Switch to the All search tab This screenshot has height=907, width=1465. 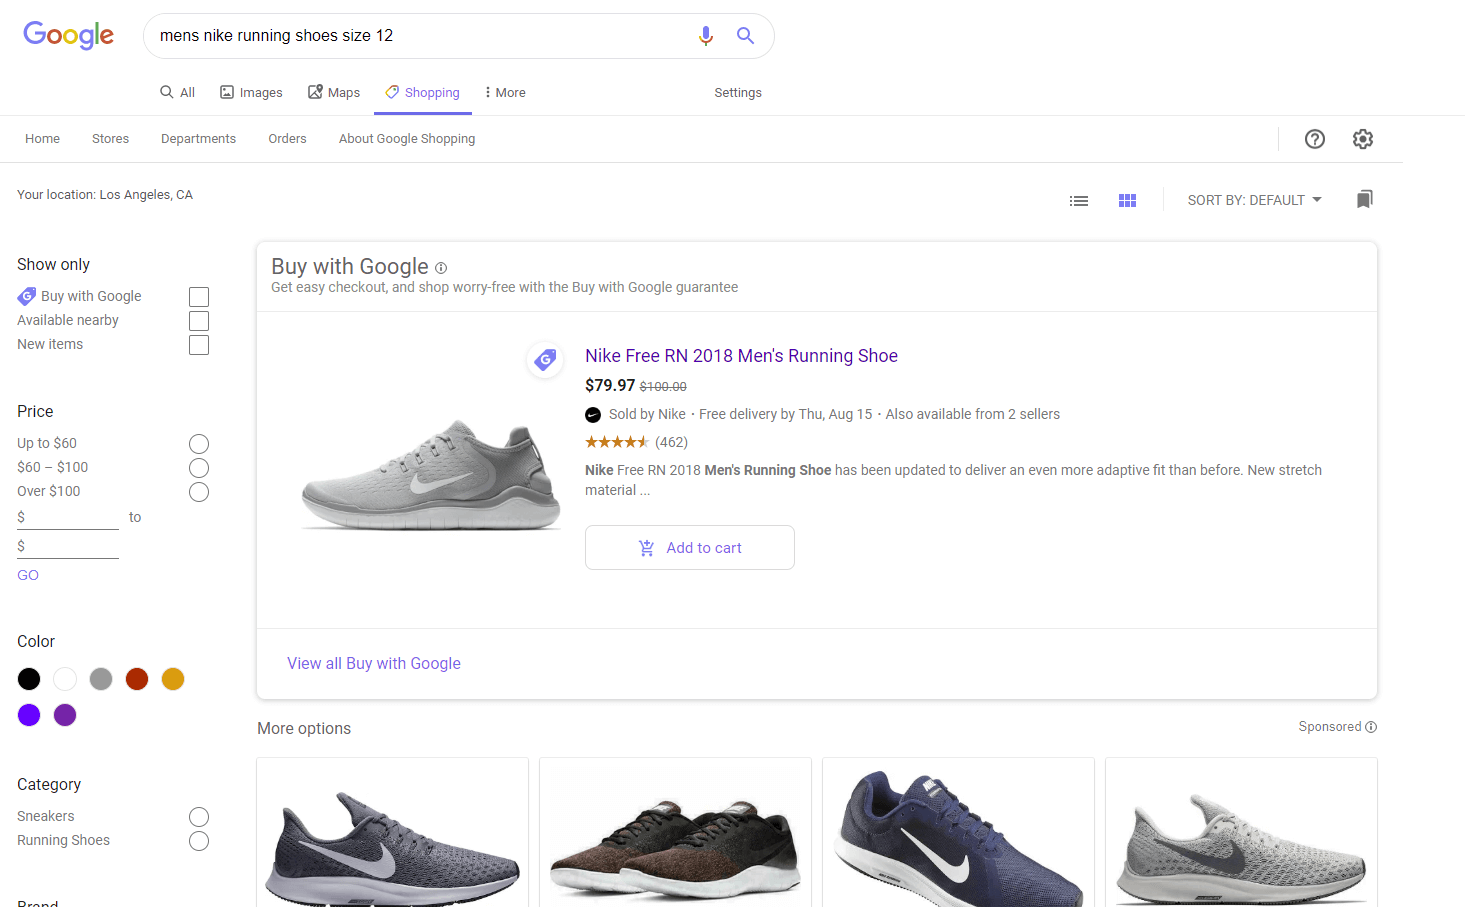pos(177,92)
